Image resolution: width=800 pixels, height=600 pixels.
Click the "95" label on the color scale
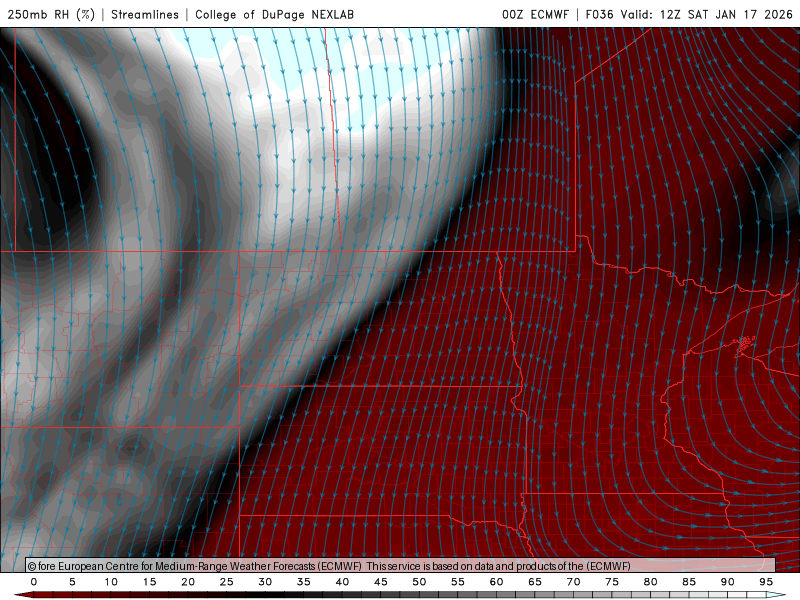[766, 582]
